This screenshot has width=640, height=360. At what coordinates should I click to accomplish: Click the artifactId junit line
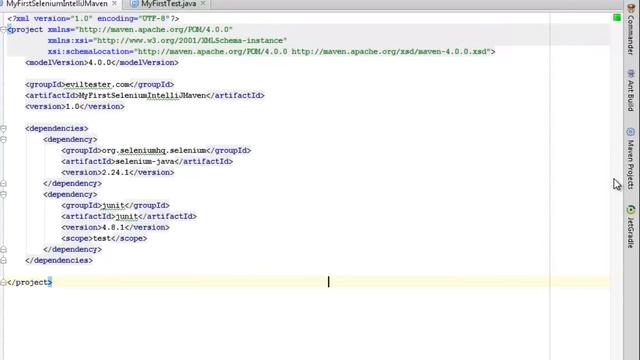(x=129, y=217)
